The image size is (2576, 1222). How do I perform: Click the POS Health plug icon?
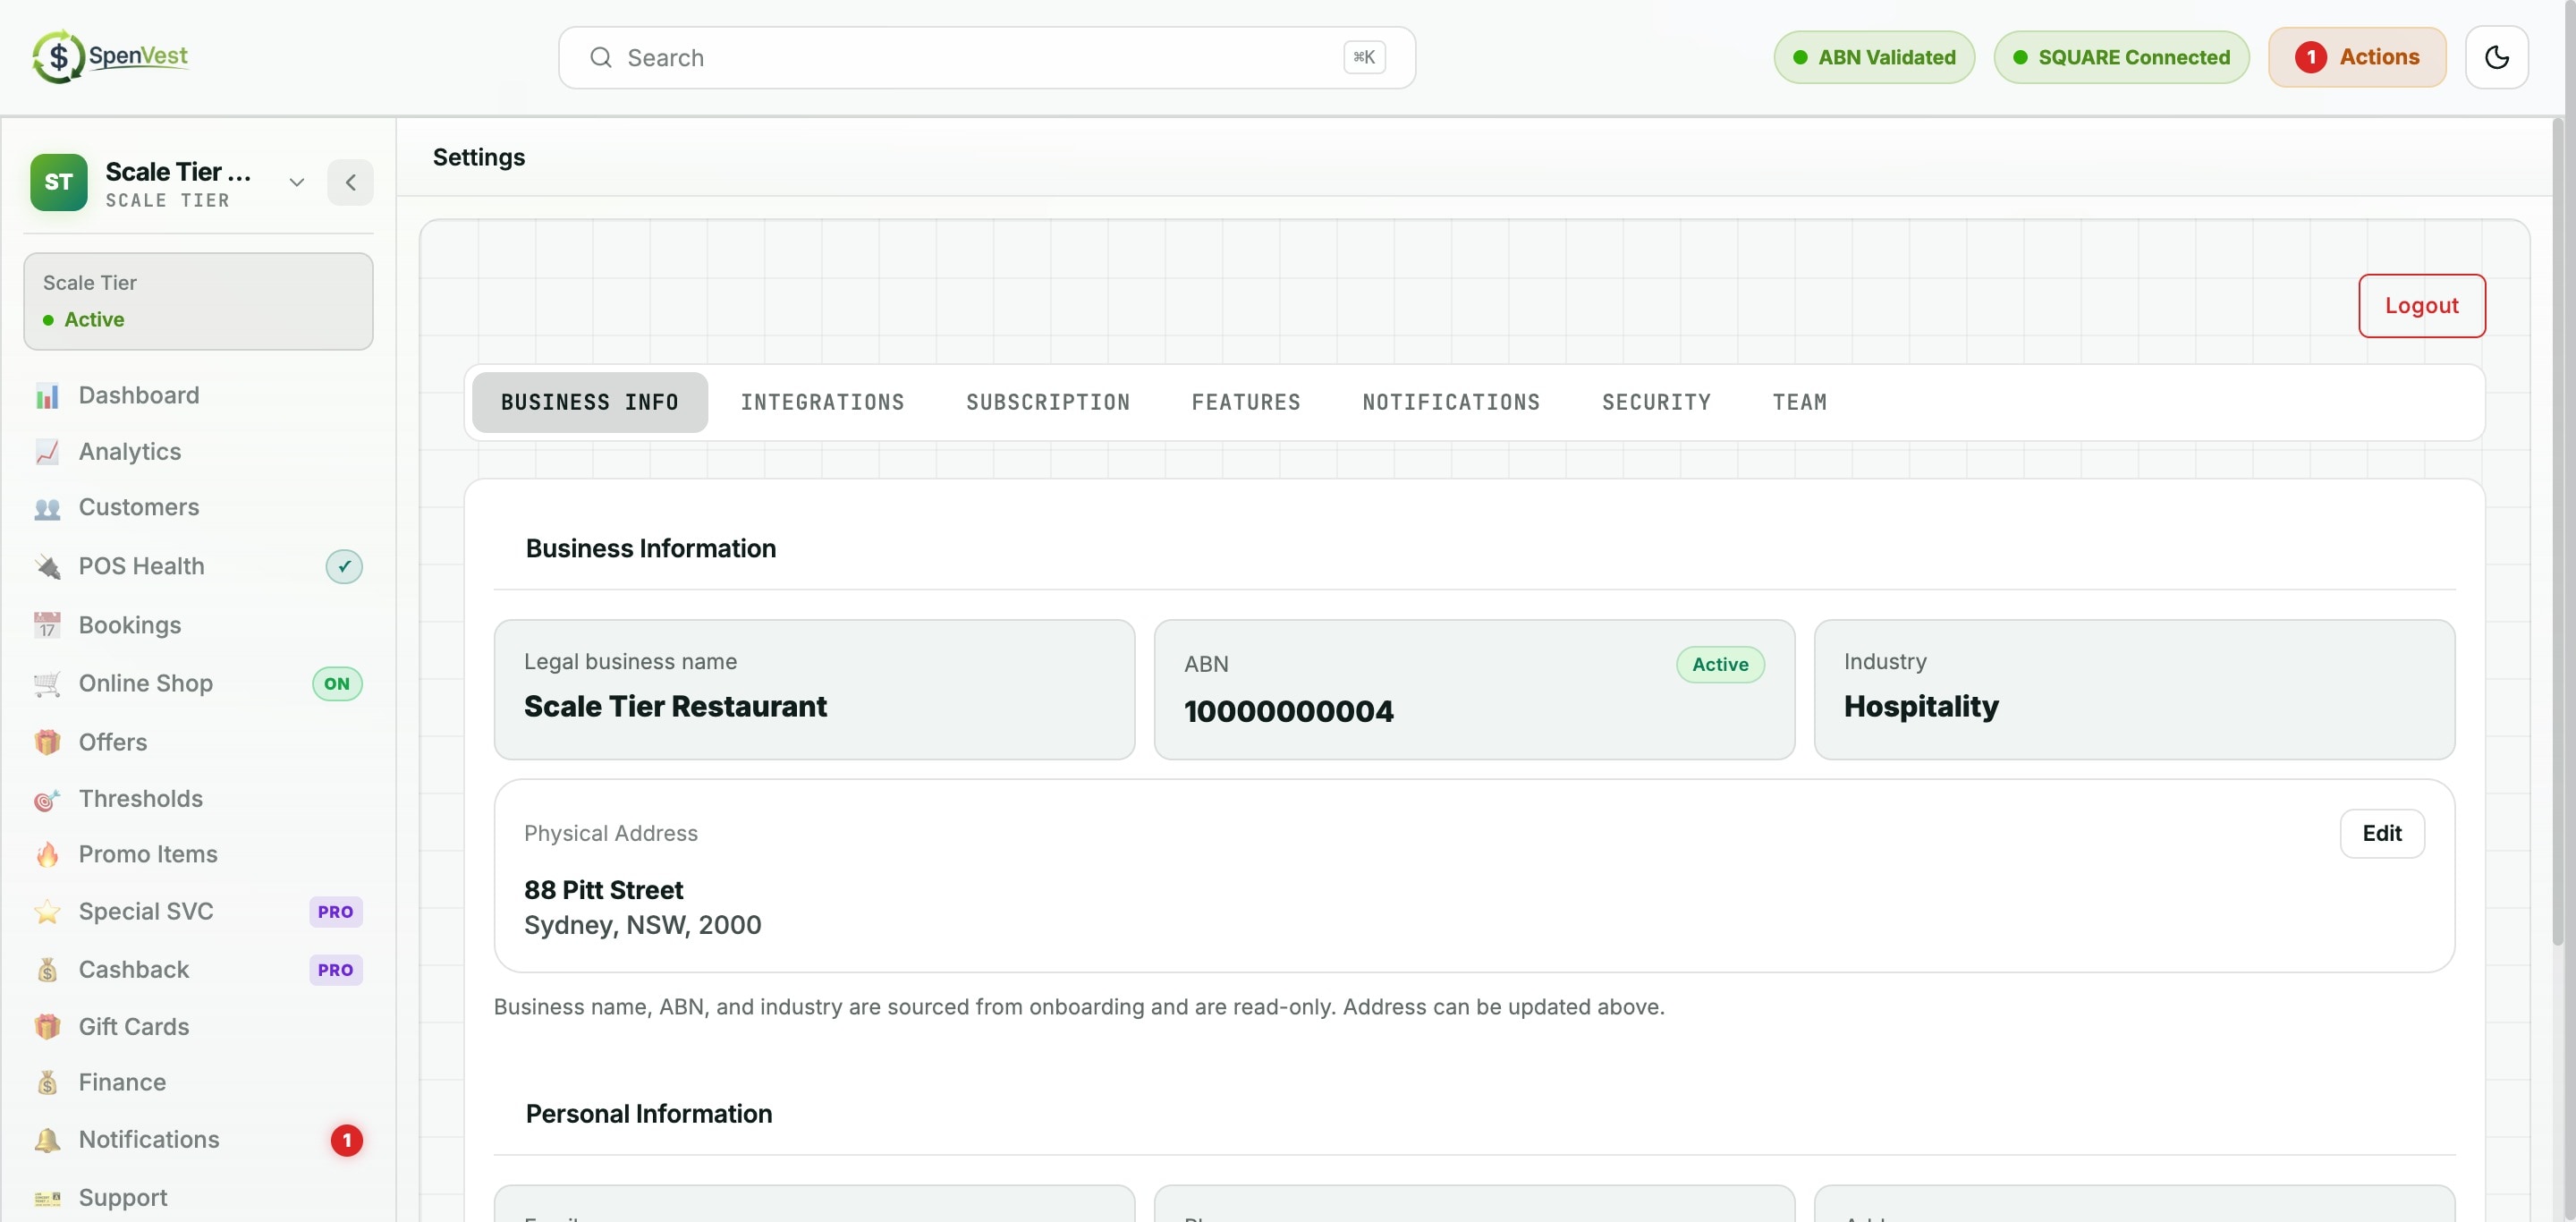47,567
